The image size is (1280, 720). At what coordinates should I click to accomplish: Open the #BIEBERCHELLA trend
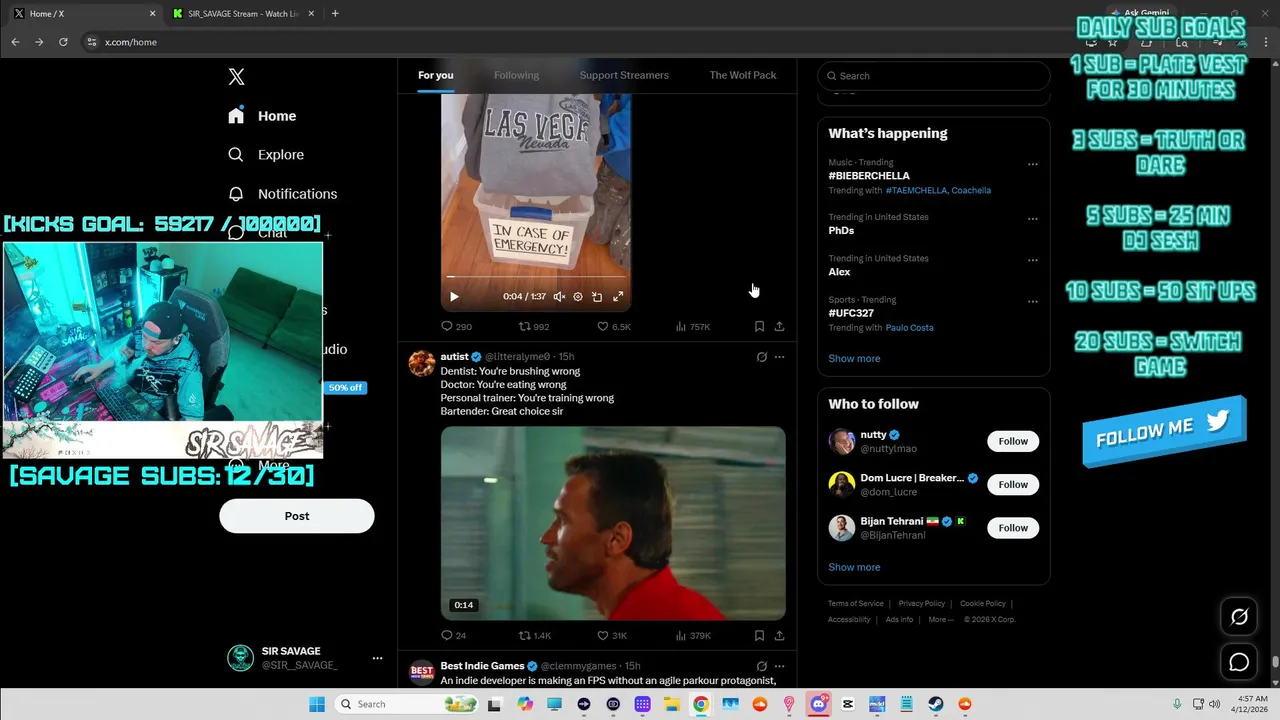(x=869, y=176)
